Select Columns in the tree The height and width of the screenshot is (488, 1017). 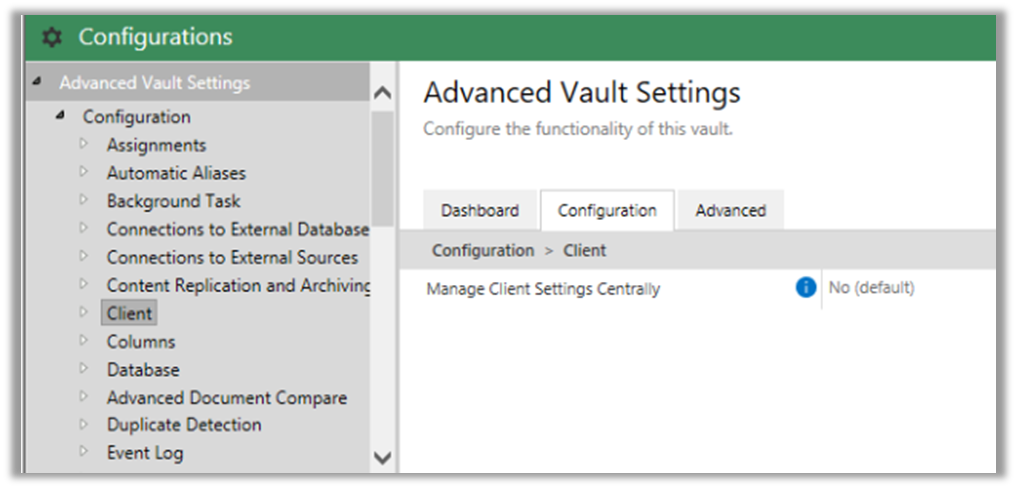click(x=141, y=341)
